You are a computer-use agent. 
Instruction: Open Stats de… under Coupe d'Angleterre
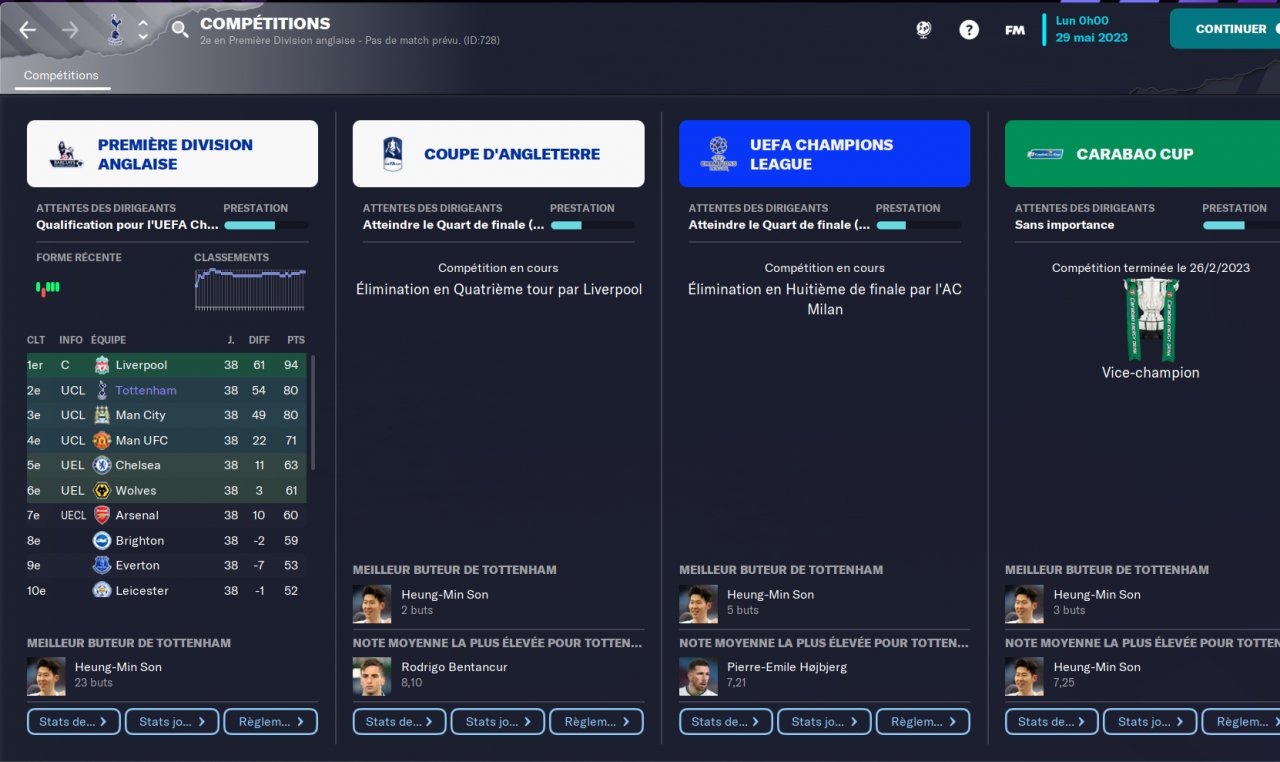(400, 721)
